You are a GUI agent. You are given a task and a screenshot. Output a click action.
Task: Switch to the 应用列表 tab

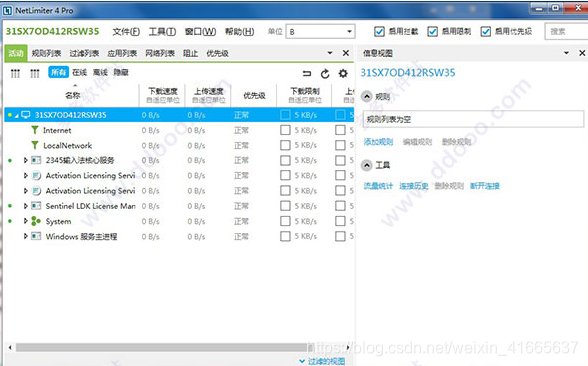pos(122,53)
